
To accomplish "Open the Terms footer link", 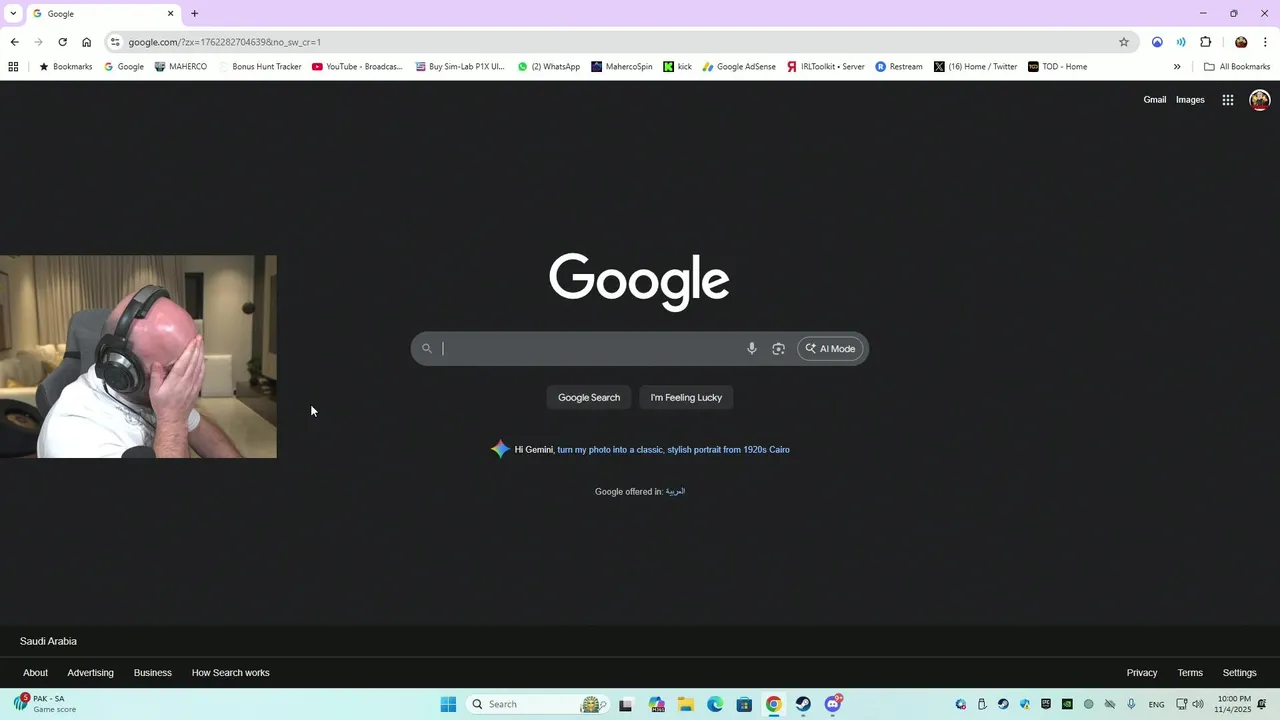I will tap(1190, 673).
